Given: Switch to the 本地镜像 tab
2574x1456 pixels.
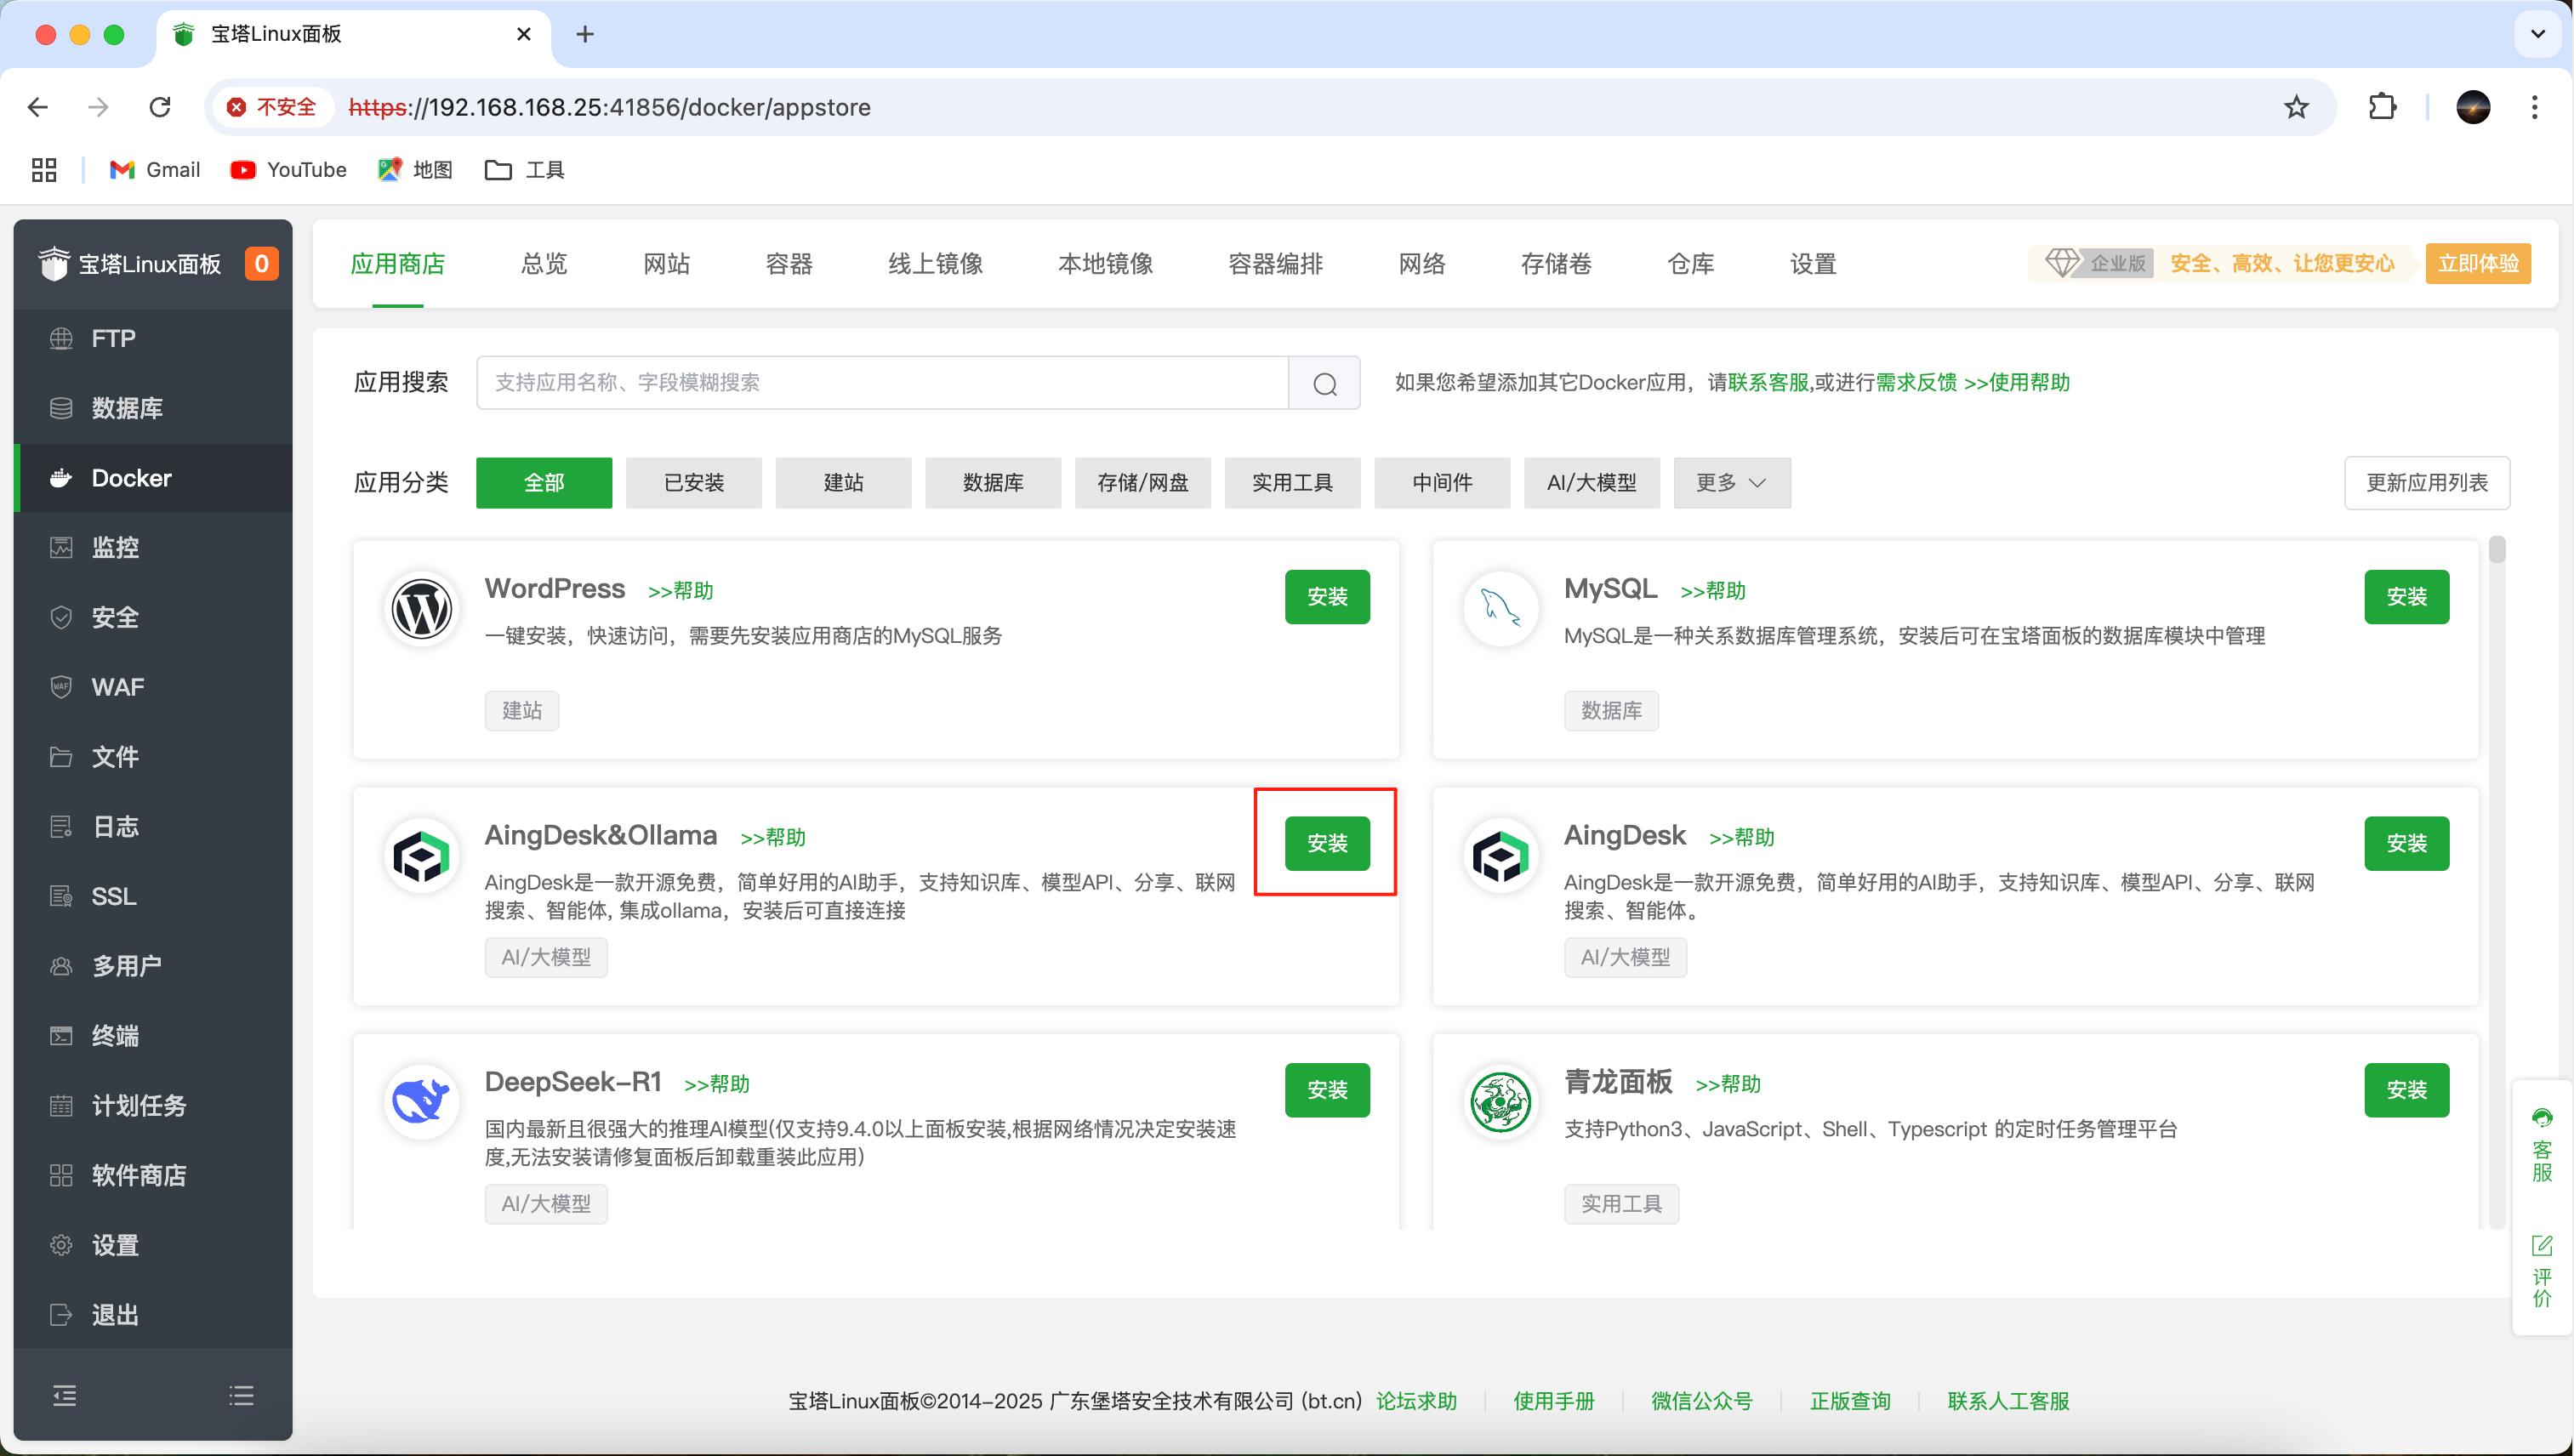Looking at the screenshot, I should click(1104, 263).
